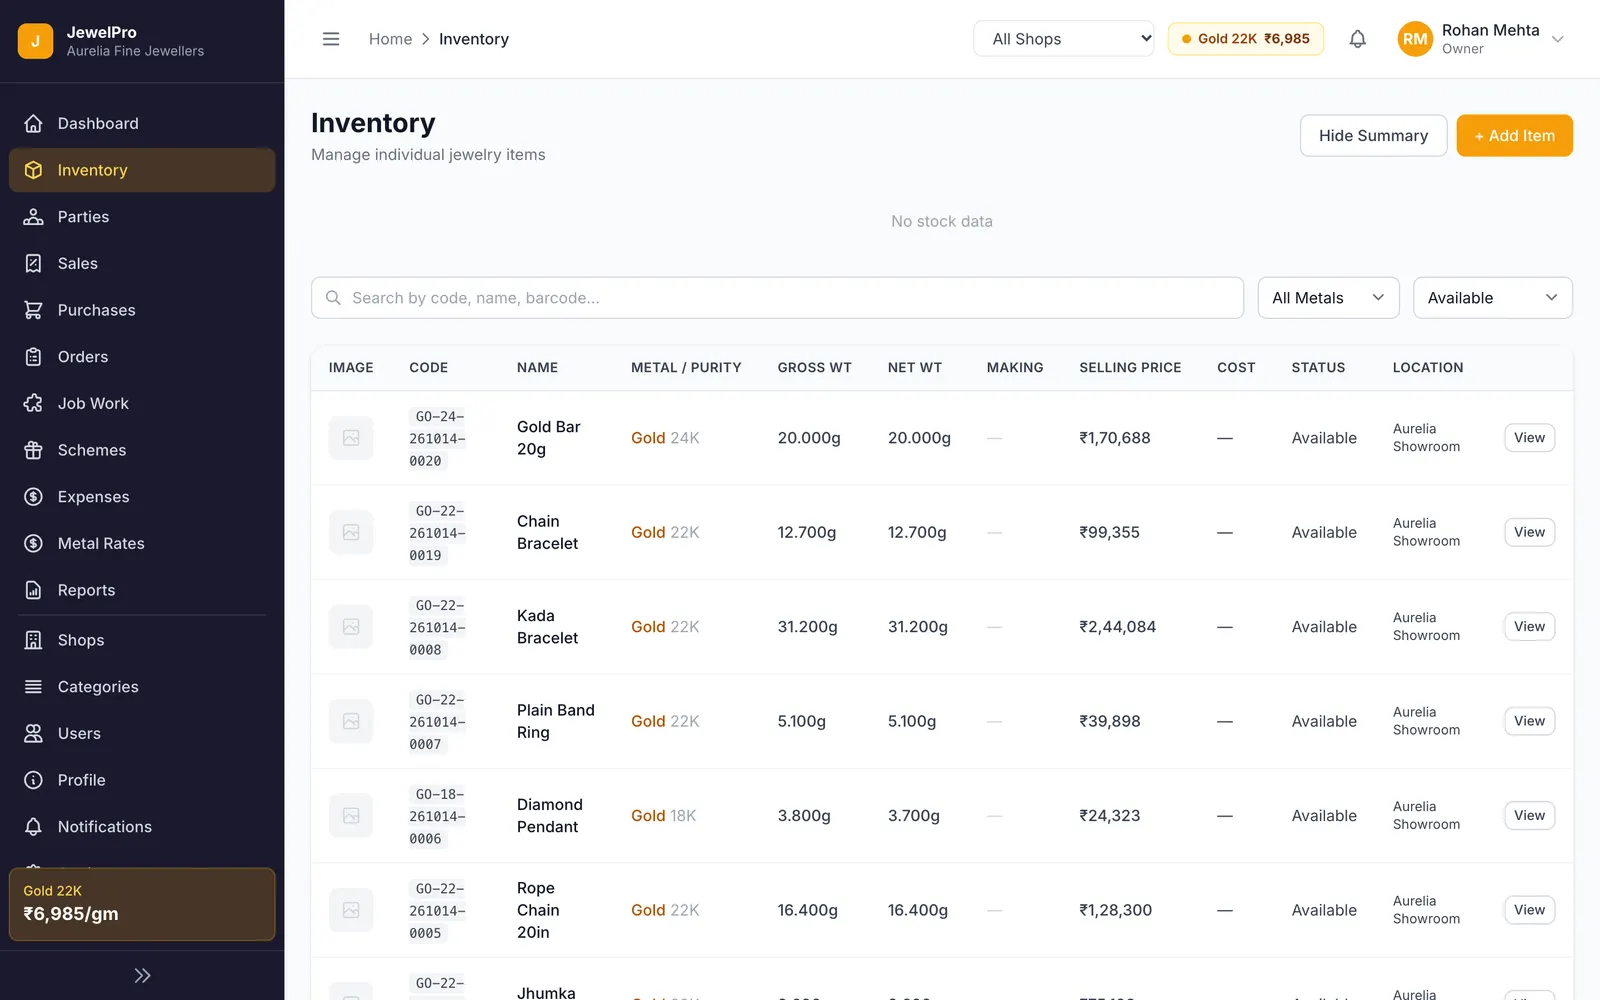The height and width of the screenshot is (1000, 1600).
Task: Collapse sidebar with double chevron icon
Action: pyautogui.click(x=142, y=975)
